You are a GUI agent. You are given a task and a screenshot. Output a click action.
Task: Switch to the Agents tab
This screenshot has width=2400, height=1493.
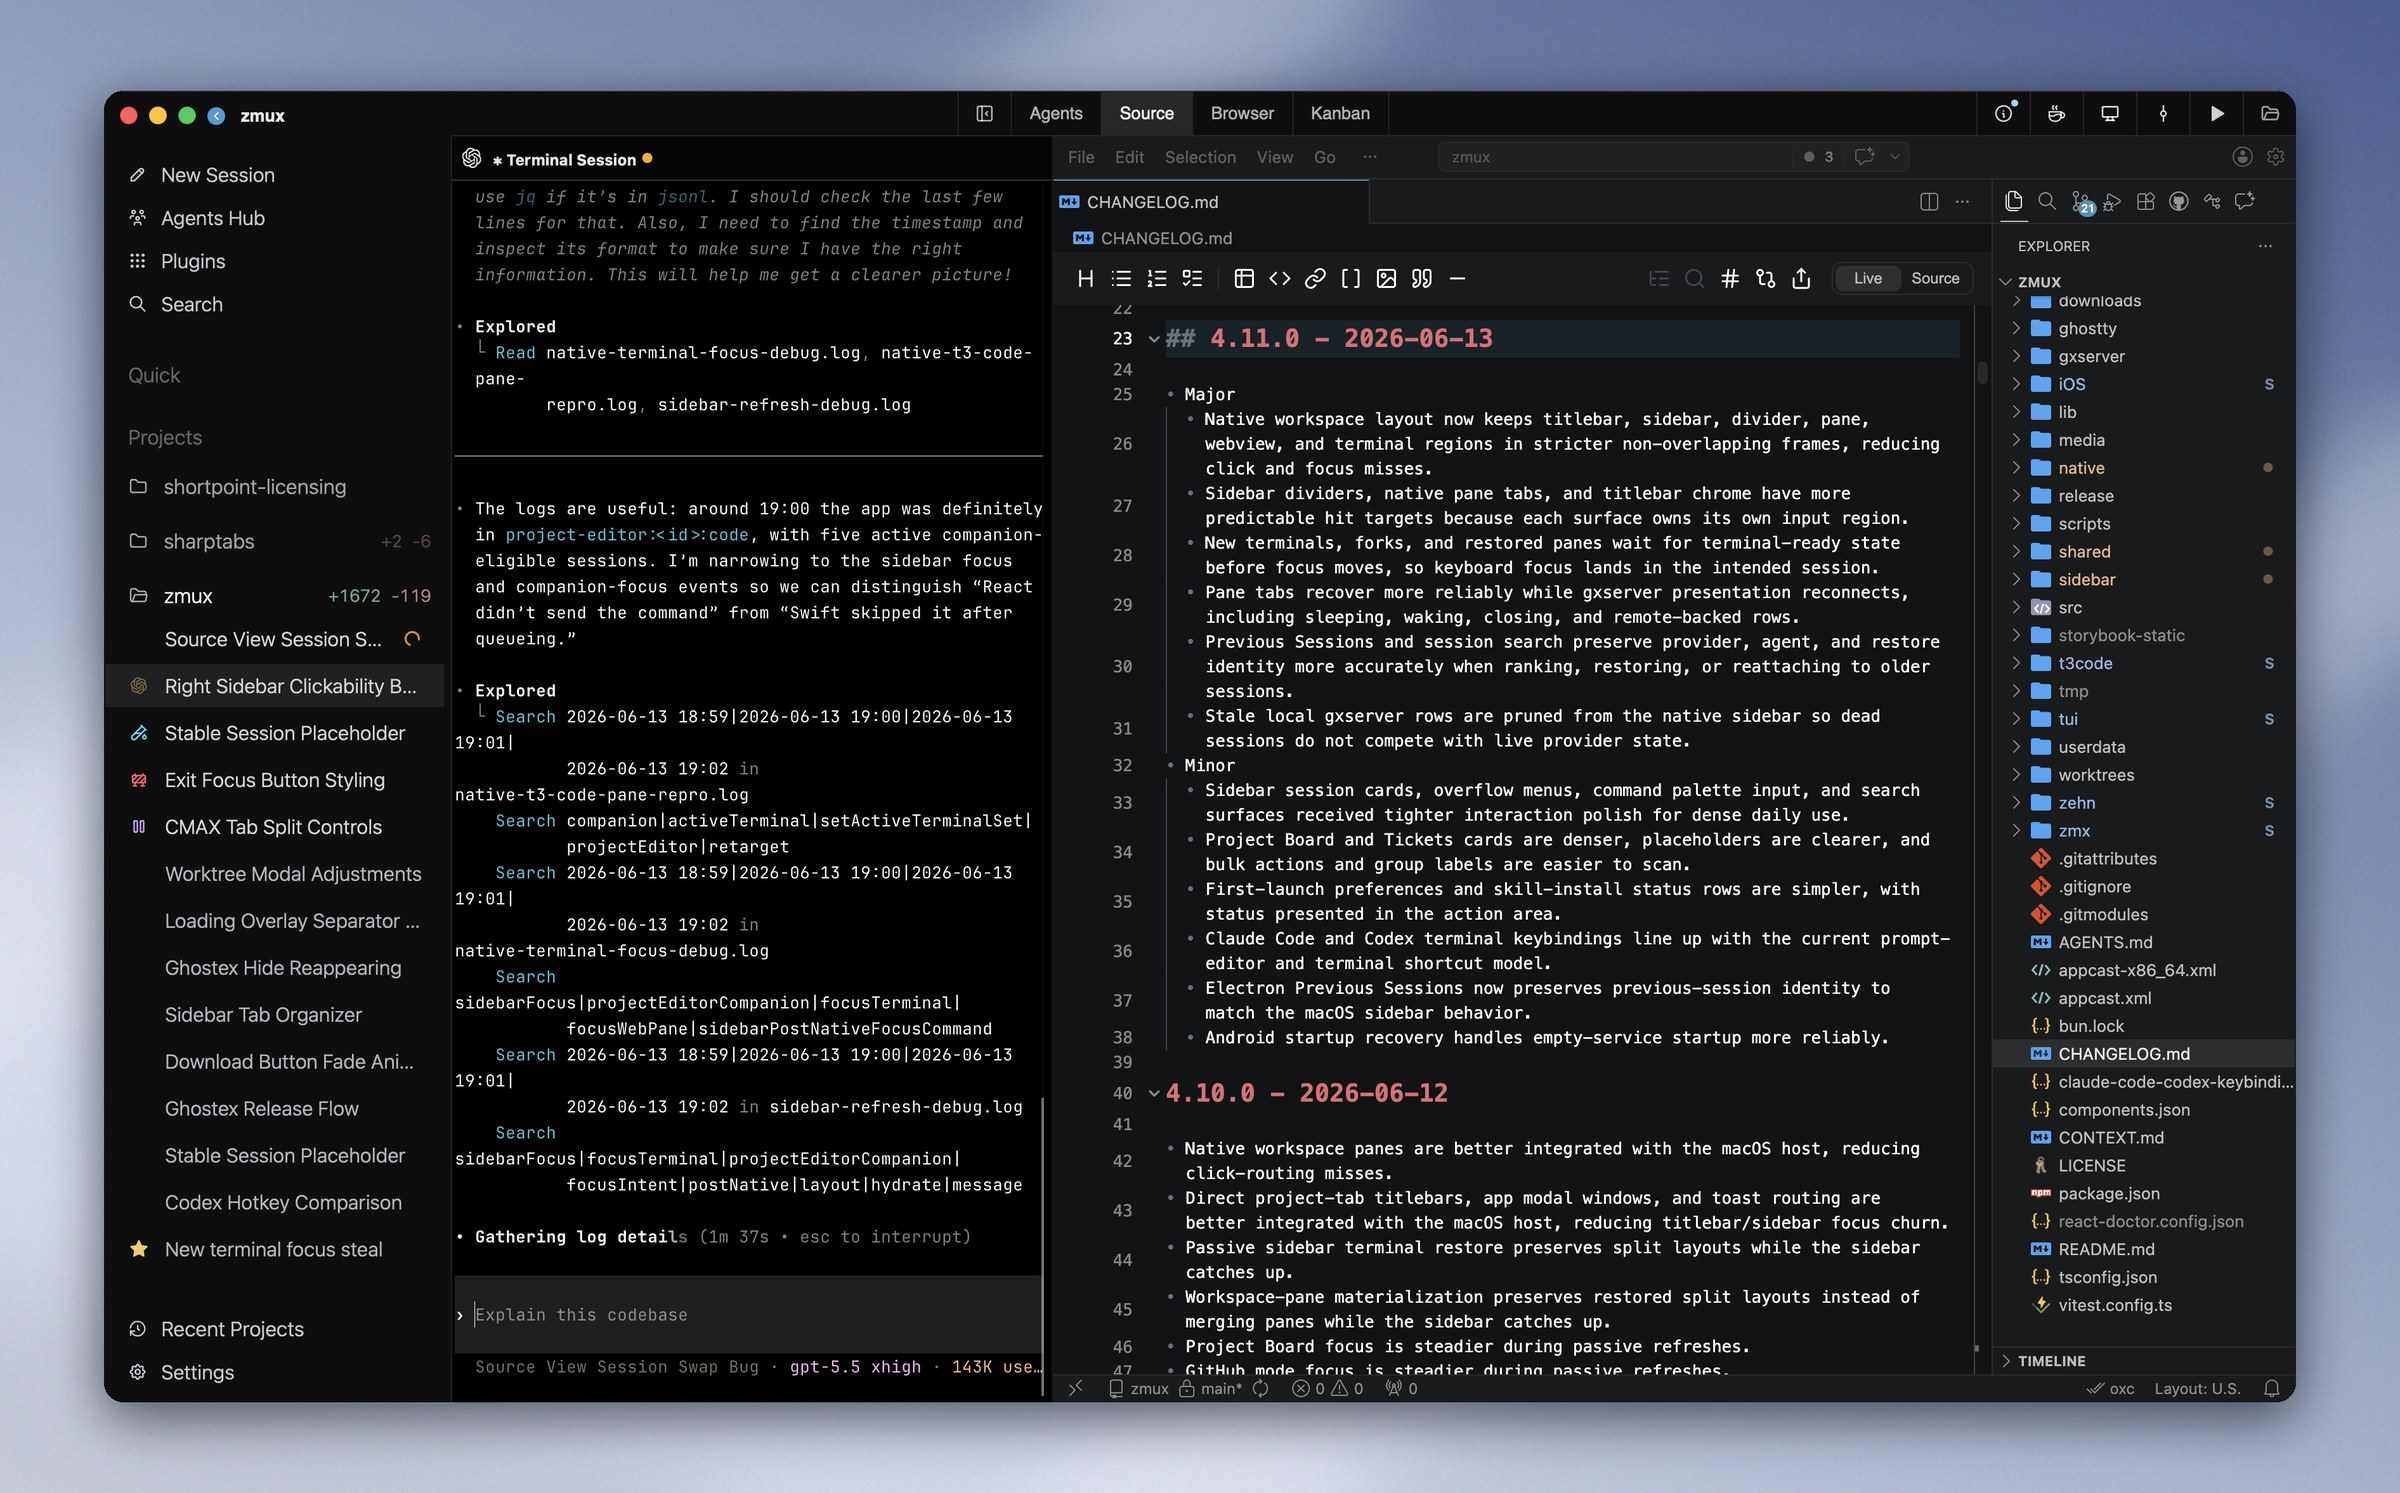pyautogui.click(x=1055, y=113)
